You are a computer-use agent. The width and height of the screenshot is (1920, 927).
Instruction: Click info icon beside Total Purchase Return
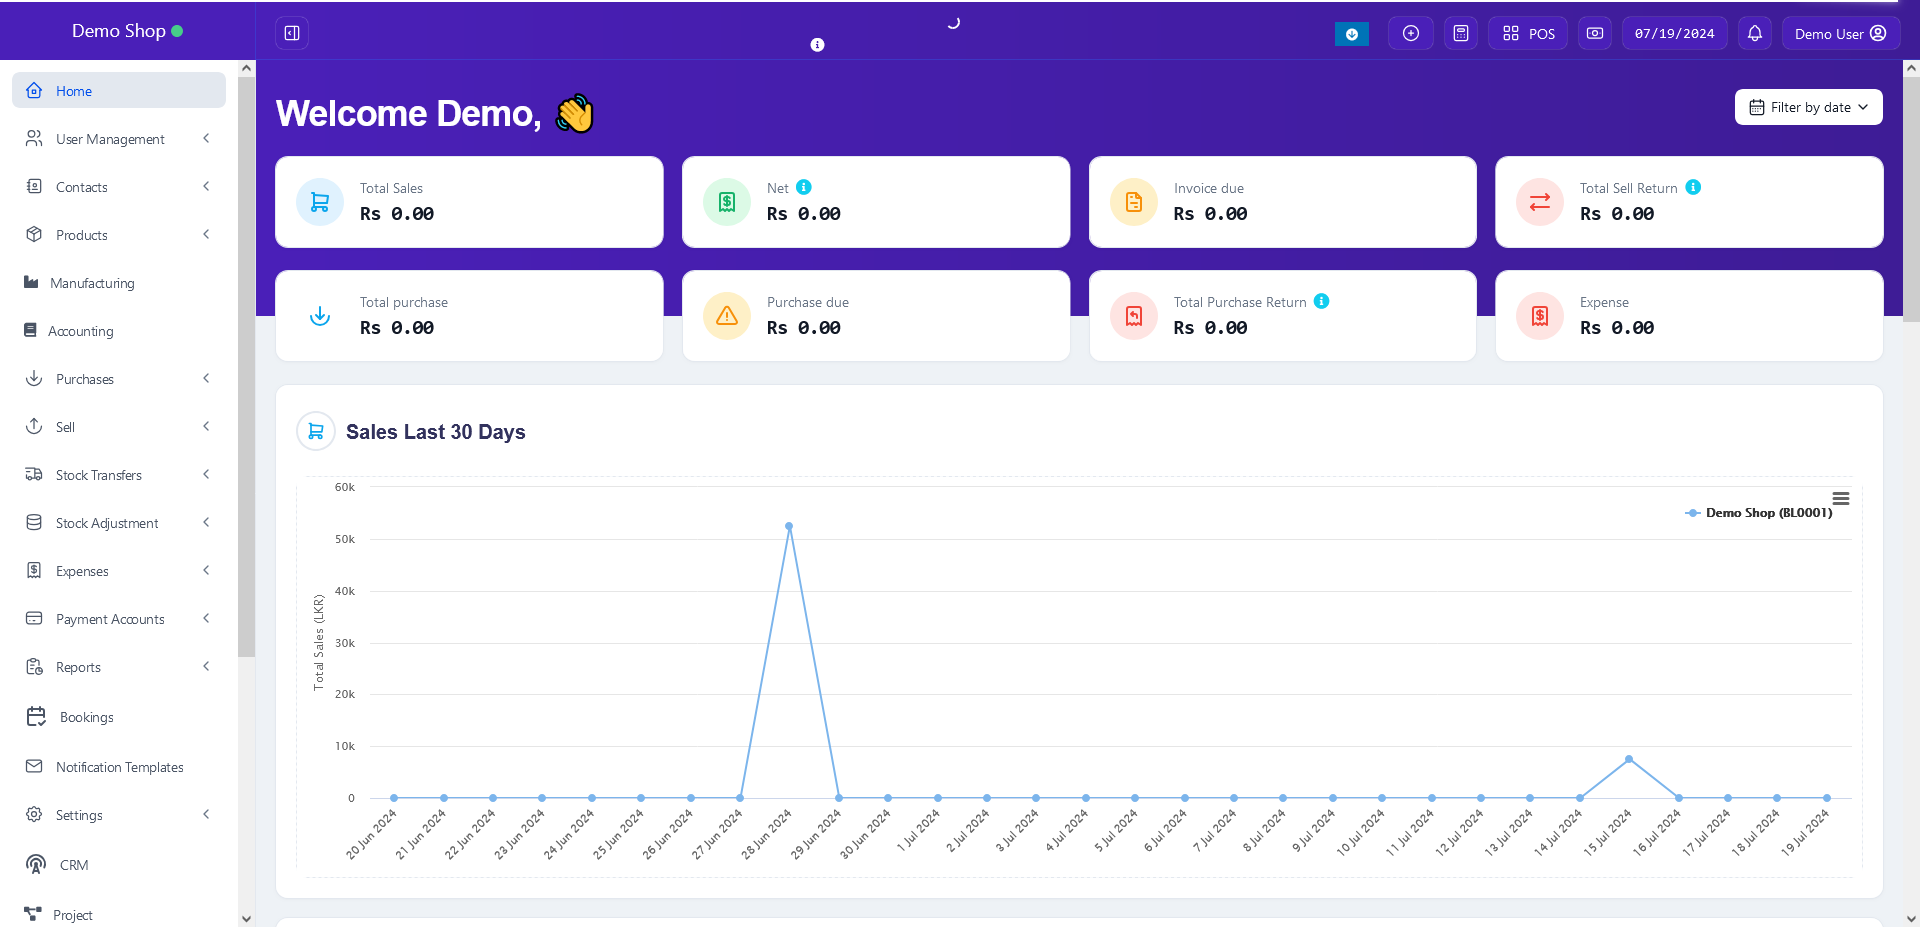(x=1321, y=301)
